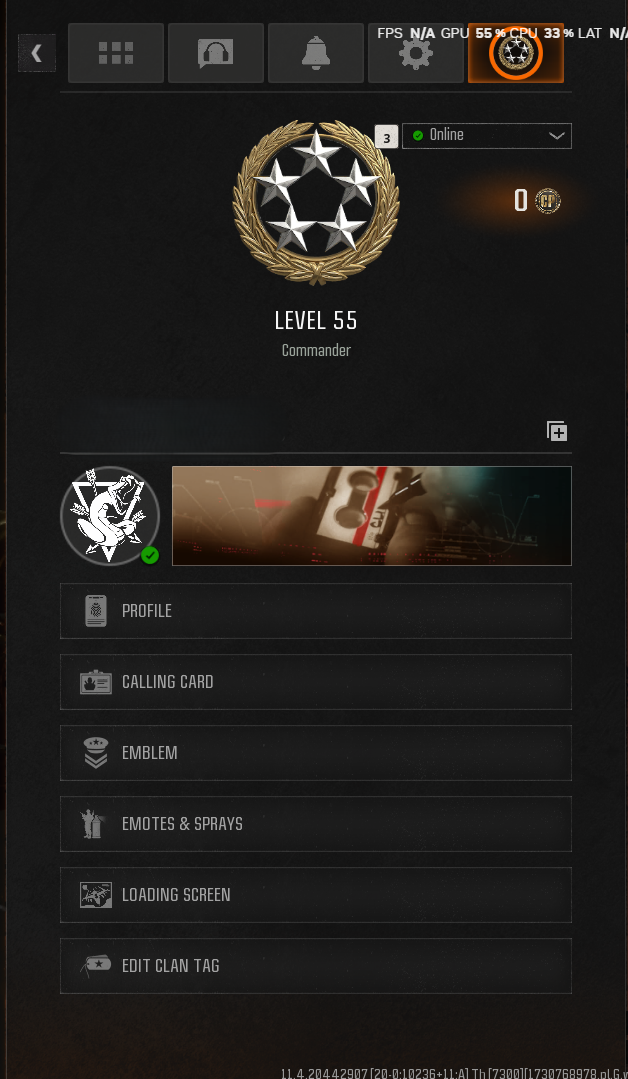This screenshot has width=628, height=1079.
Task: Open notifications bell icon
Action: [x=316, y=53]
